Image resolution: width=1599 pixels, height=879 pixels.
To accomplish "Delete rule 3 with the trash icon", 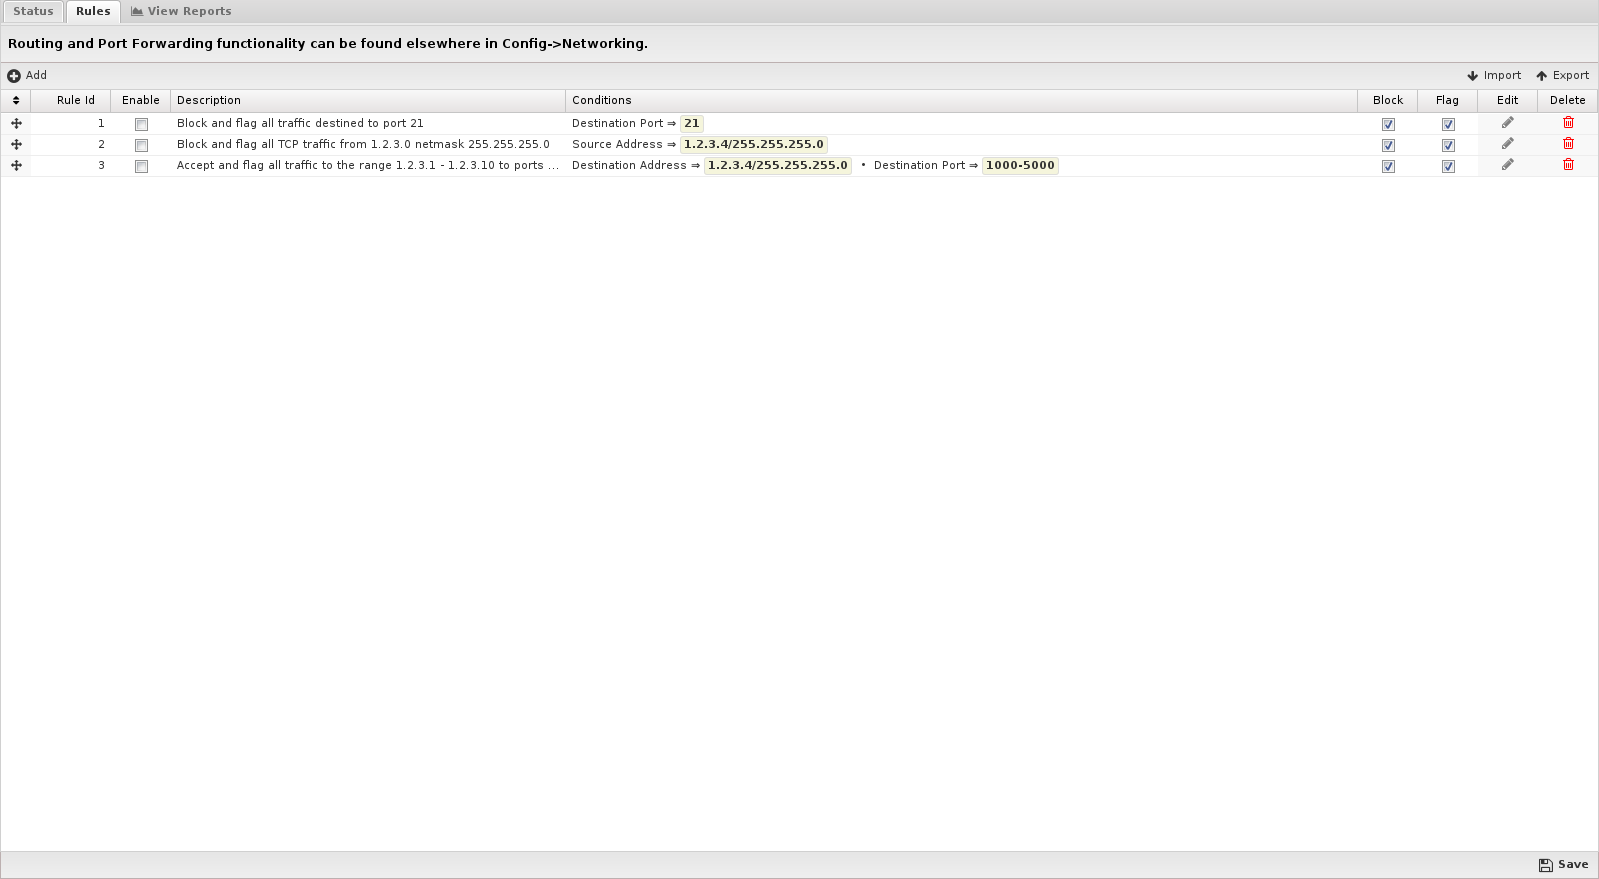I will [1568, 165].
